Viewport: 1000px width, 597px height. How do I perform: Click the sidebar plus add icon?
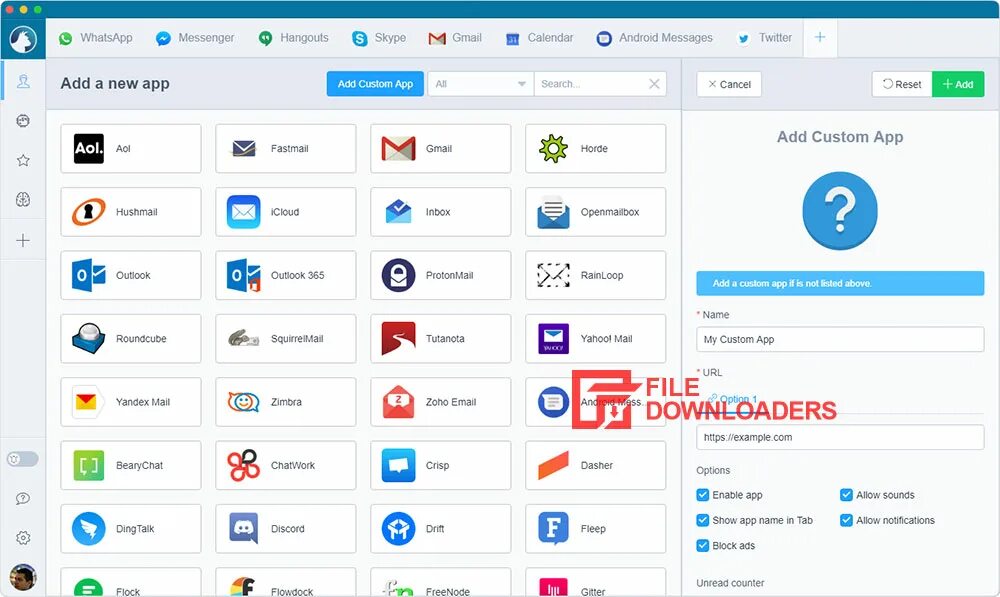click(x=23, y=240)
